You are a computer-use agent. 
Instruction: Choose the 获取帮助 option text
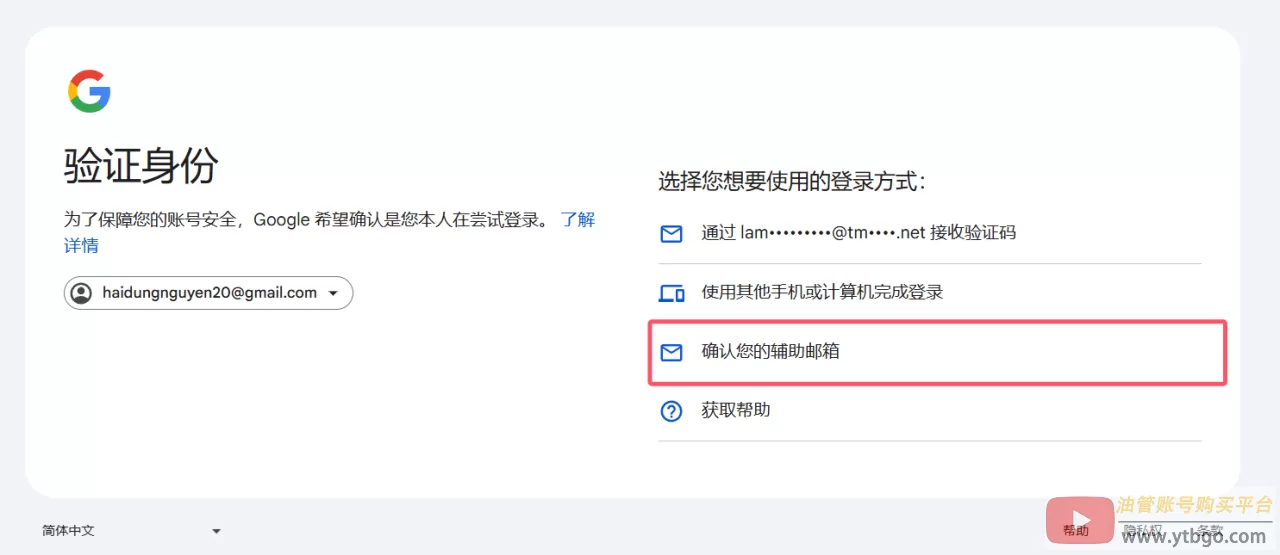point(735,410)
